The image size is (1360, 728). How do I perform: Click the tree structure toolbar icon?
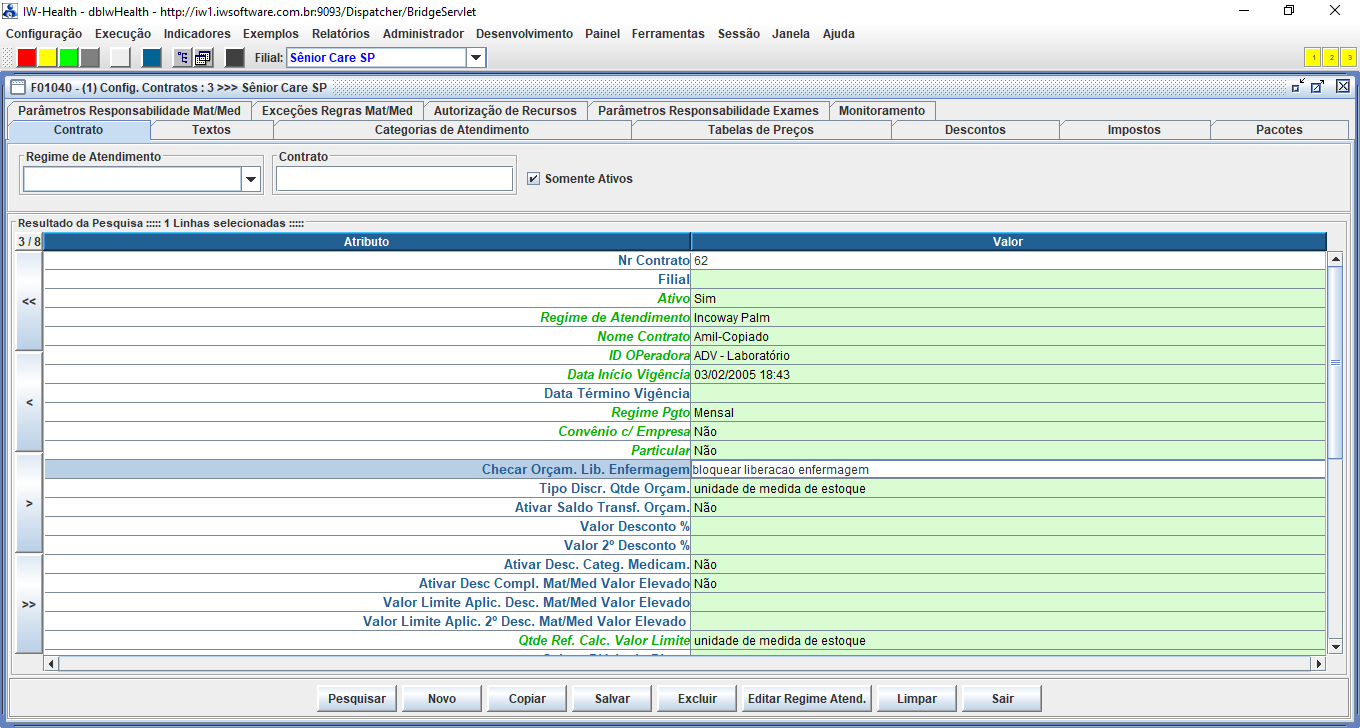click(182, 58)
